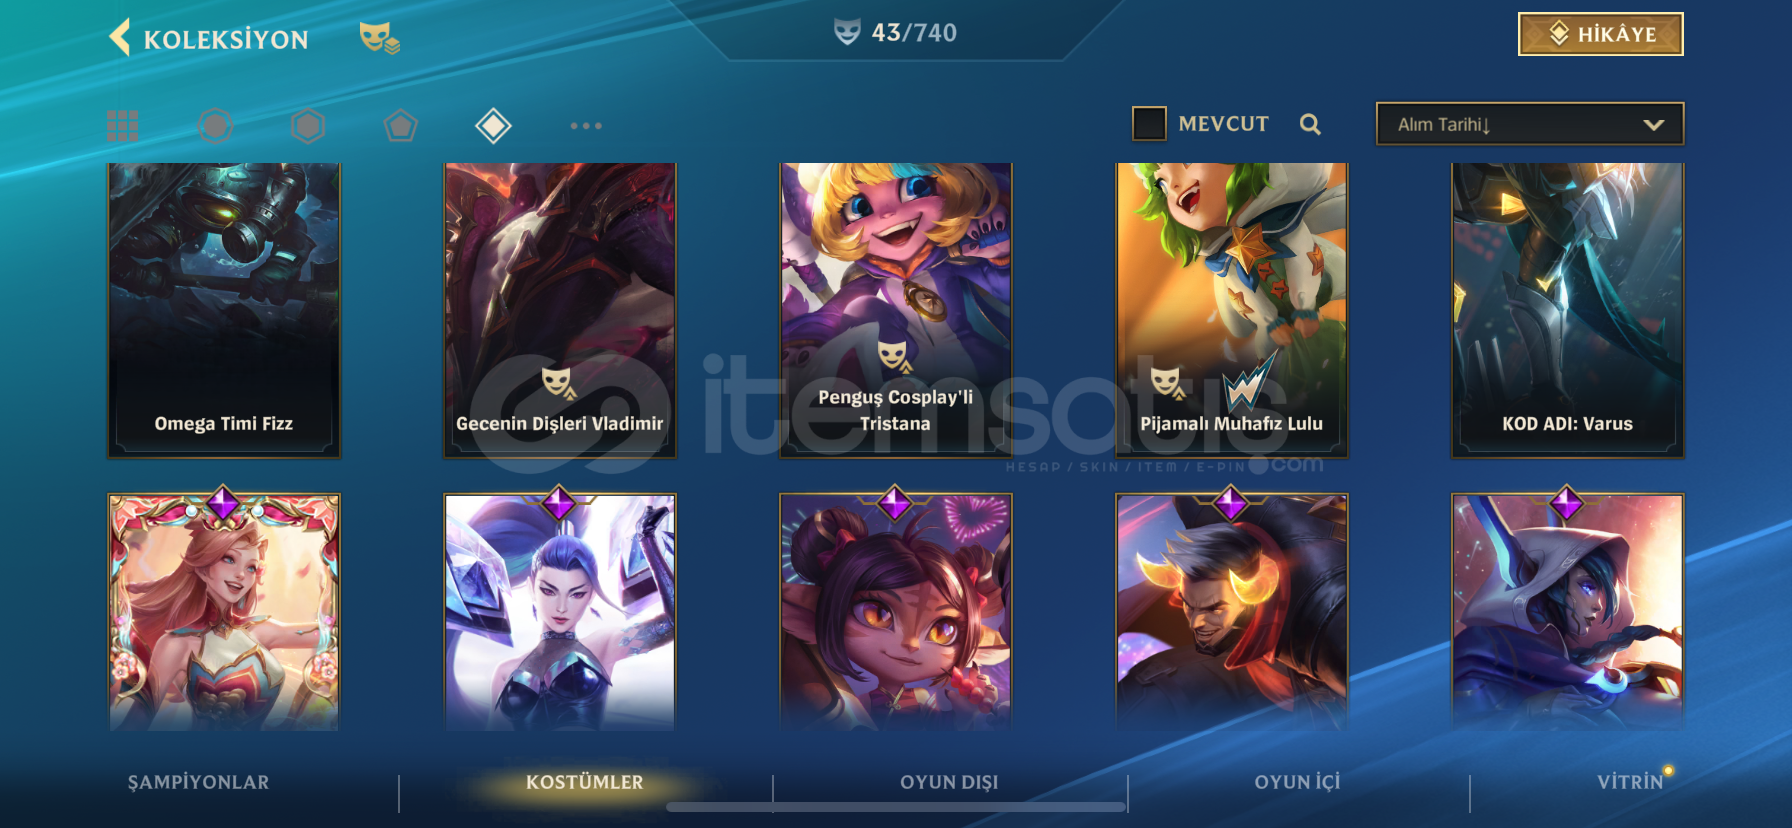Screen dimensions: 1792x828
Task: Open the three-dots more filters option
Action: [x=586, y=126]
